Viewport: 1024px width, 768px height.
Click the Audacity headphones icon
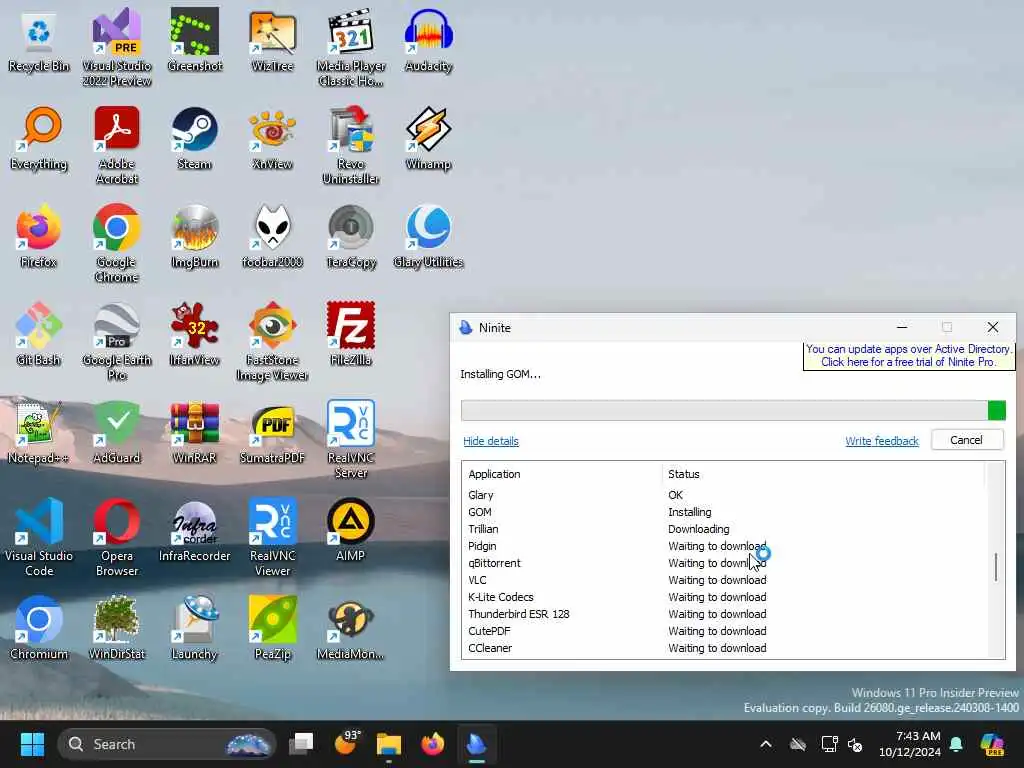[x=428, y=41]
